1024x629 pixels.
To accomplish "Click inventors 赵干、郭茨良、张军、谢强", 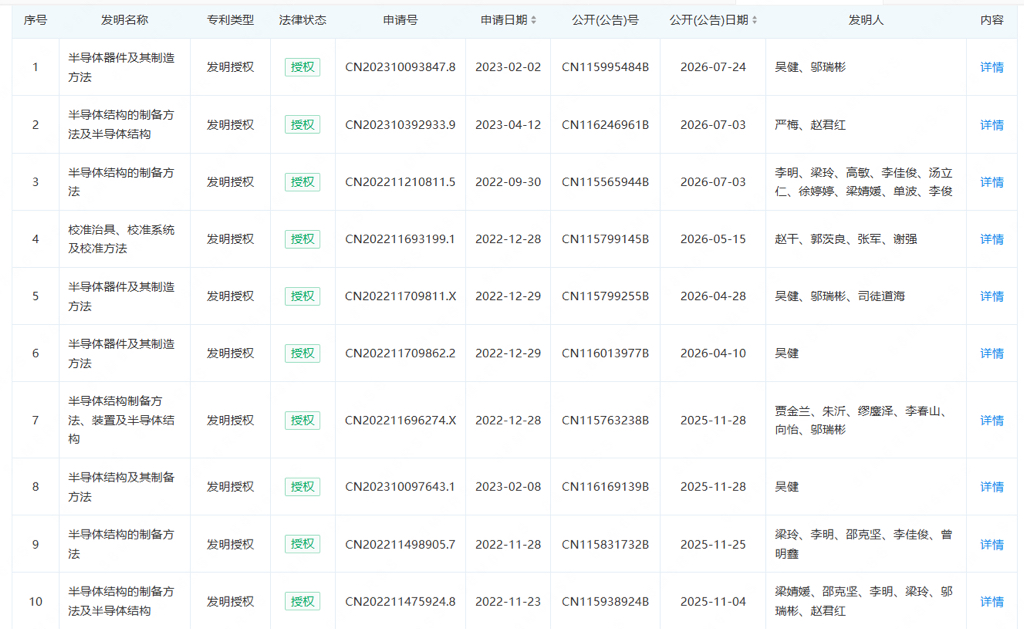I will pyautogui.click(x=846, y=239).
